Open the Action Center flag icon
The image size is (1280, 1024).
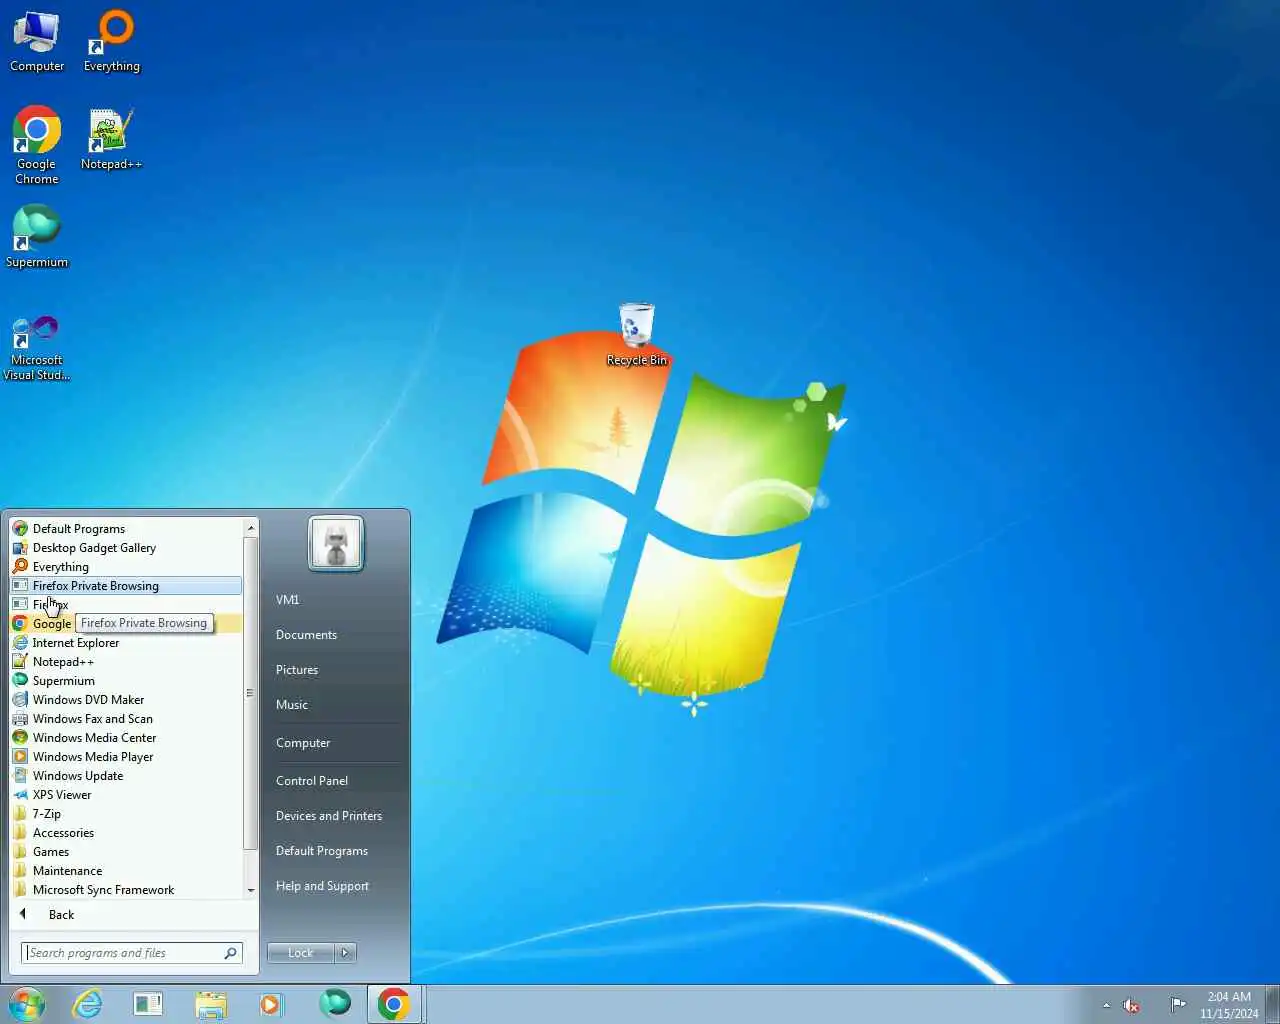(1178, 1005)
